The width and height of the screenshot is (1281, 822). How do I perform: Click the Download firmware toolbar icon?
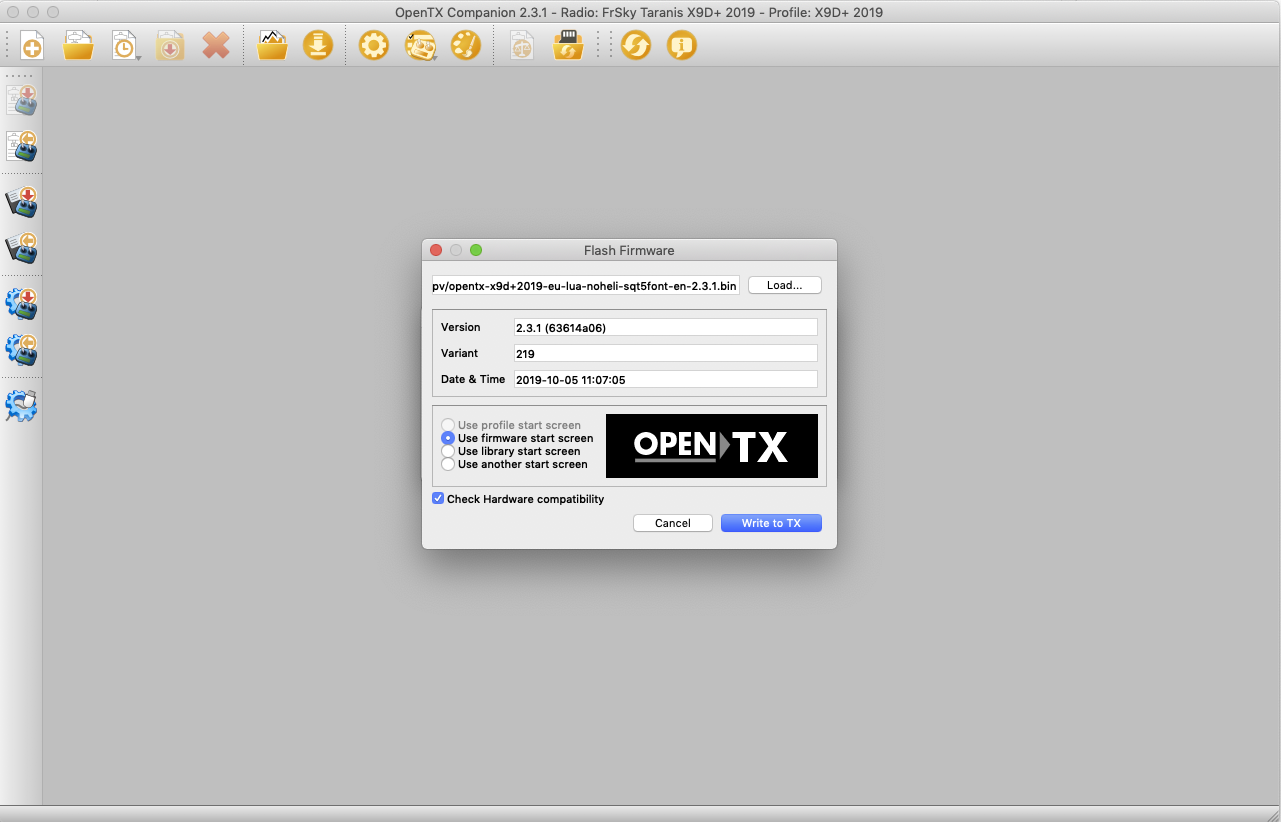tap(317, 46)
